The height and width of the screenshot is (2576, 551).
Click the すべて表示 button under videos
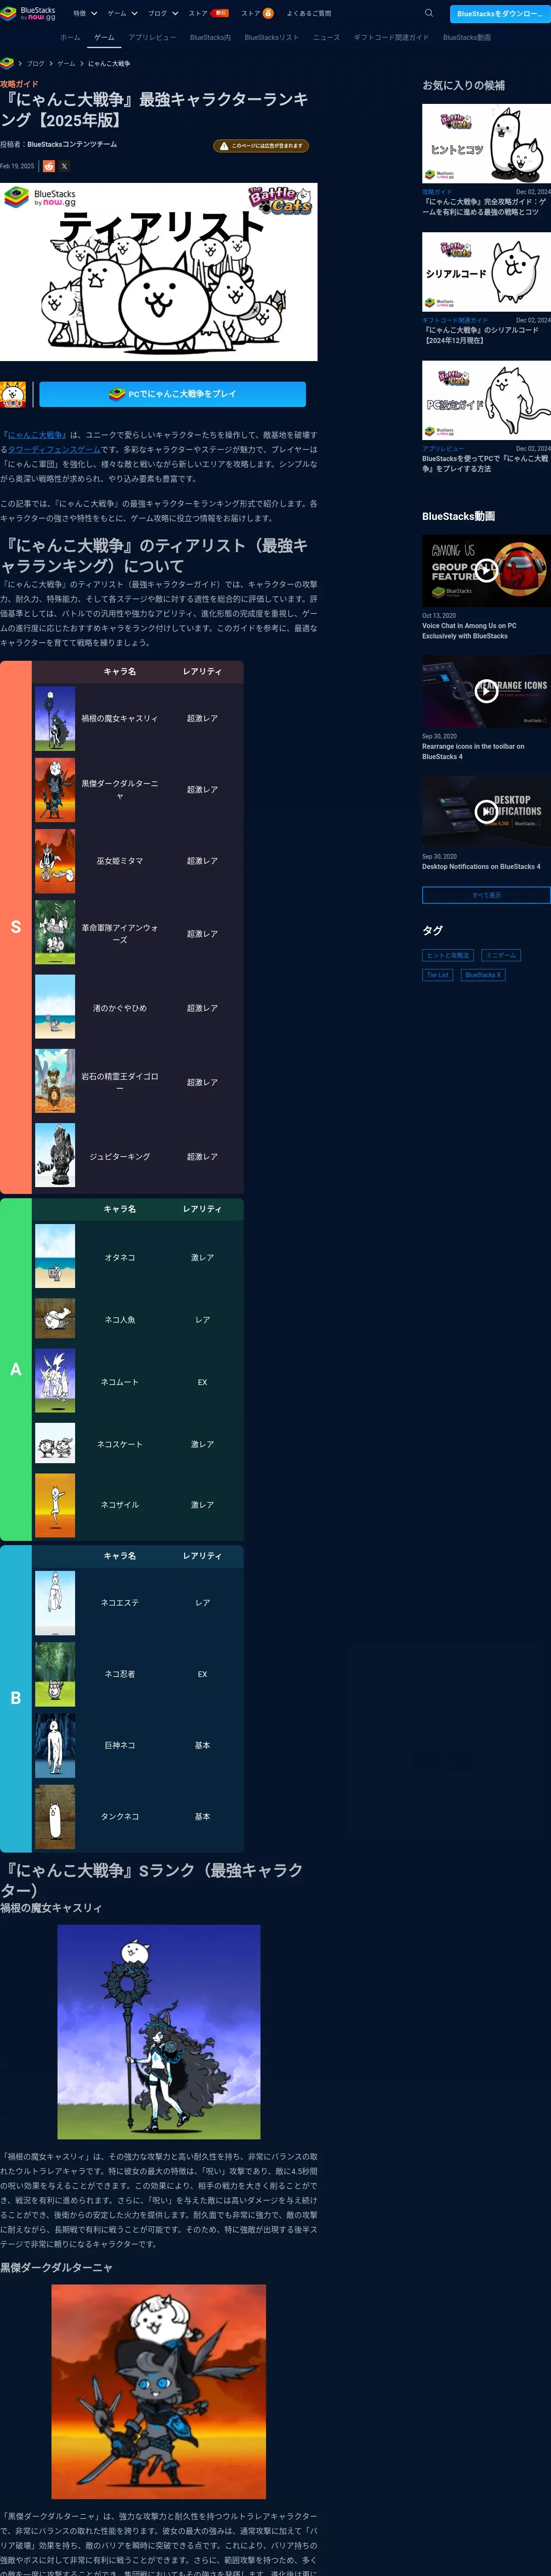click(486, 895)
